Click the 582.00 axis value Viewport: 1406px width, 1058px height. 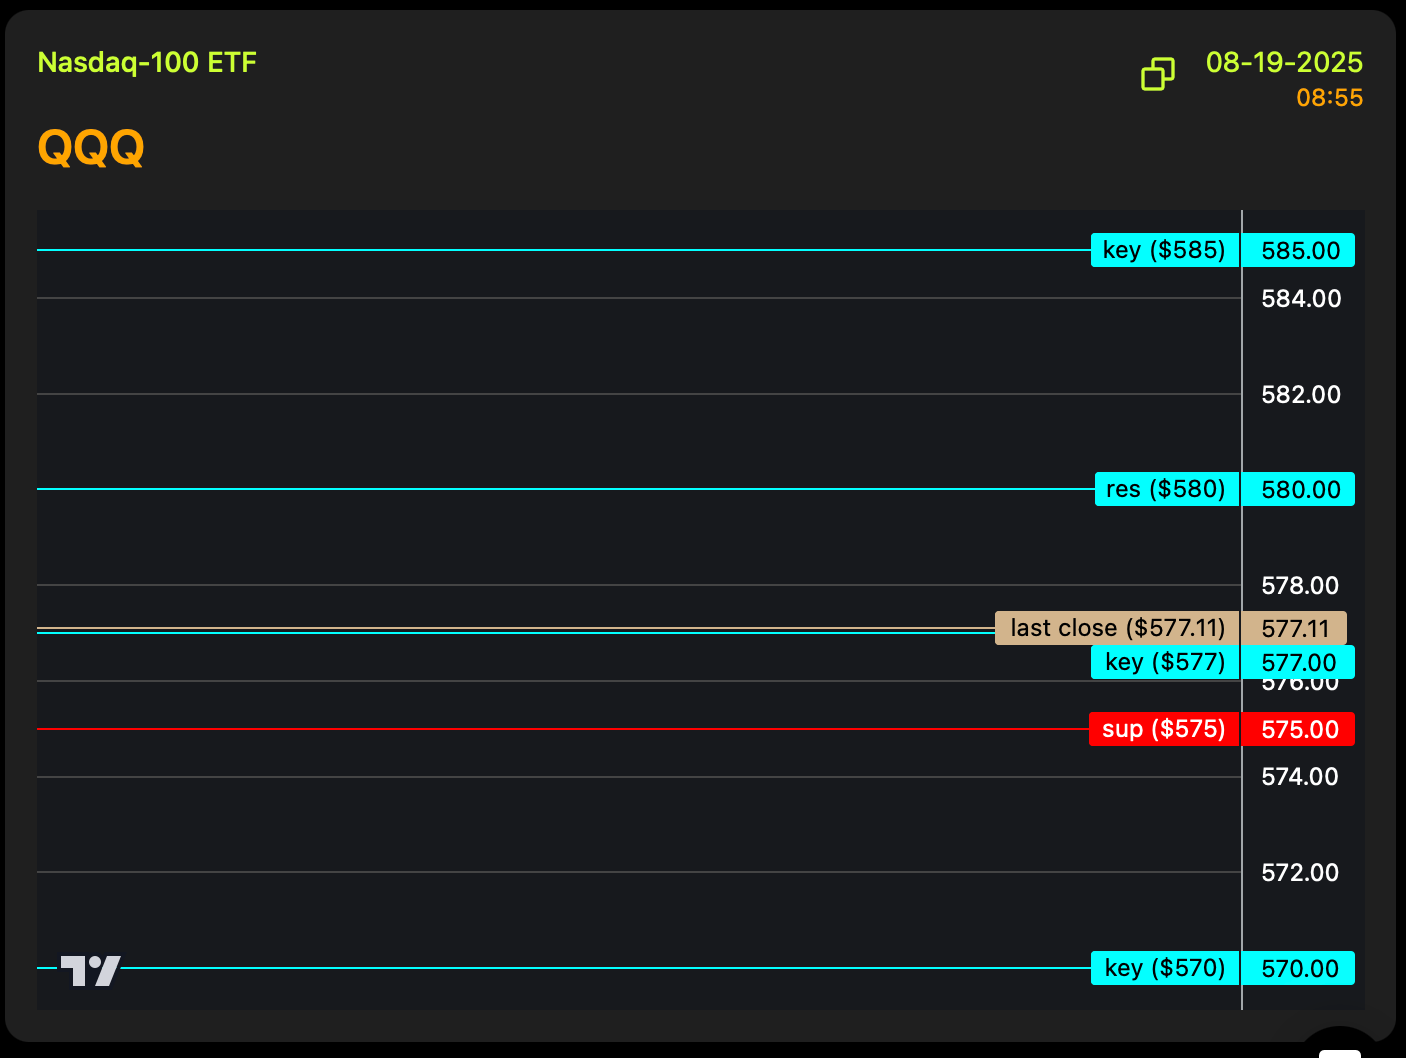click(1301, 394)
